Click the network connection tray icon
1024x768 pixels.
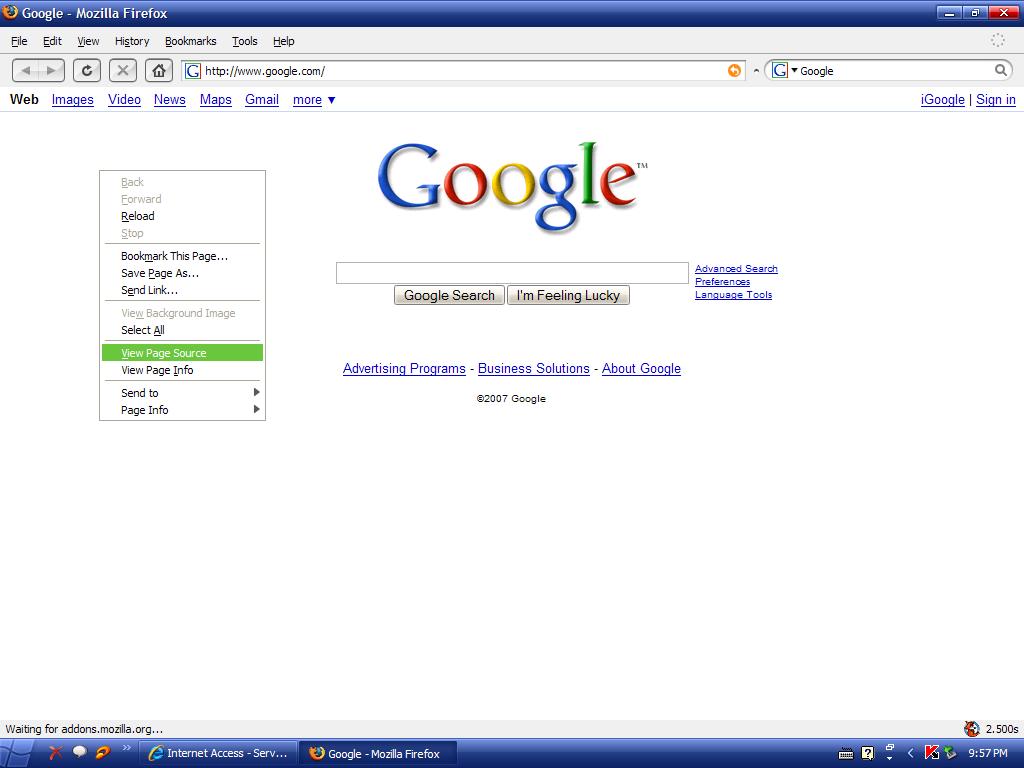point(950,753)
